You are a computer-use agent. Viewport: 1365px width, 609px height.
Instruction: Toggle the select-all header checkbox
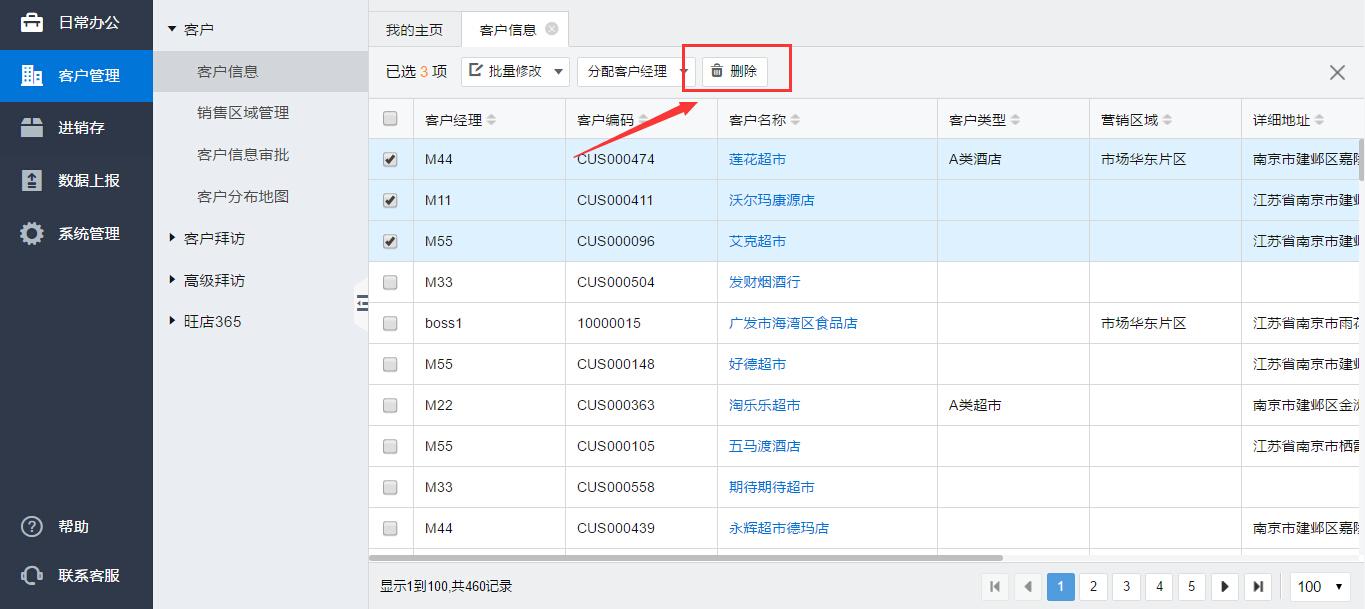[390, 119]
